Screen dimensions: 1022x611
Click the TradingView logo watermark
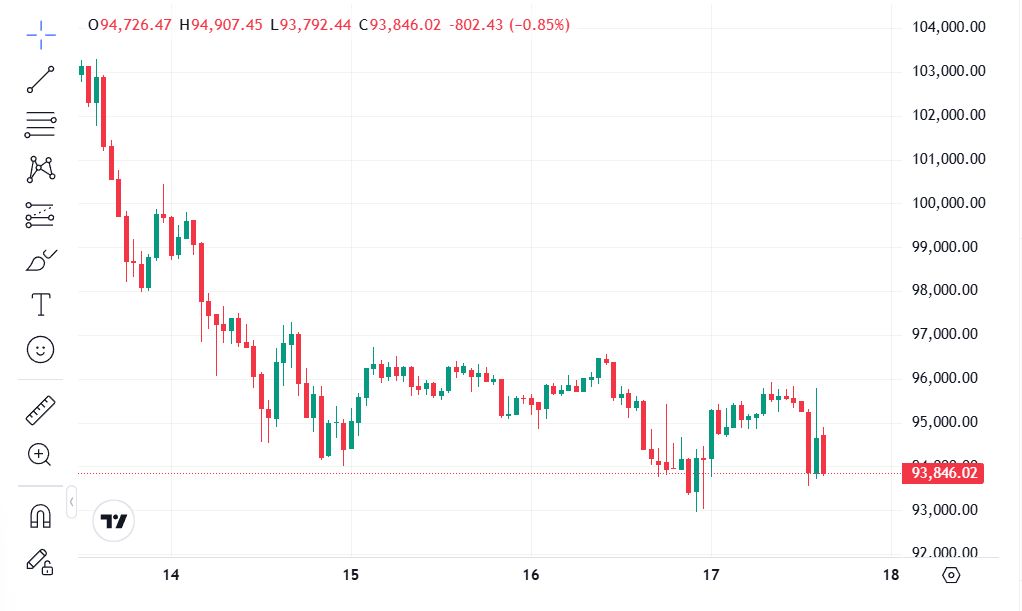113,520
